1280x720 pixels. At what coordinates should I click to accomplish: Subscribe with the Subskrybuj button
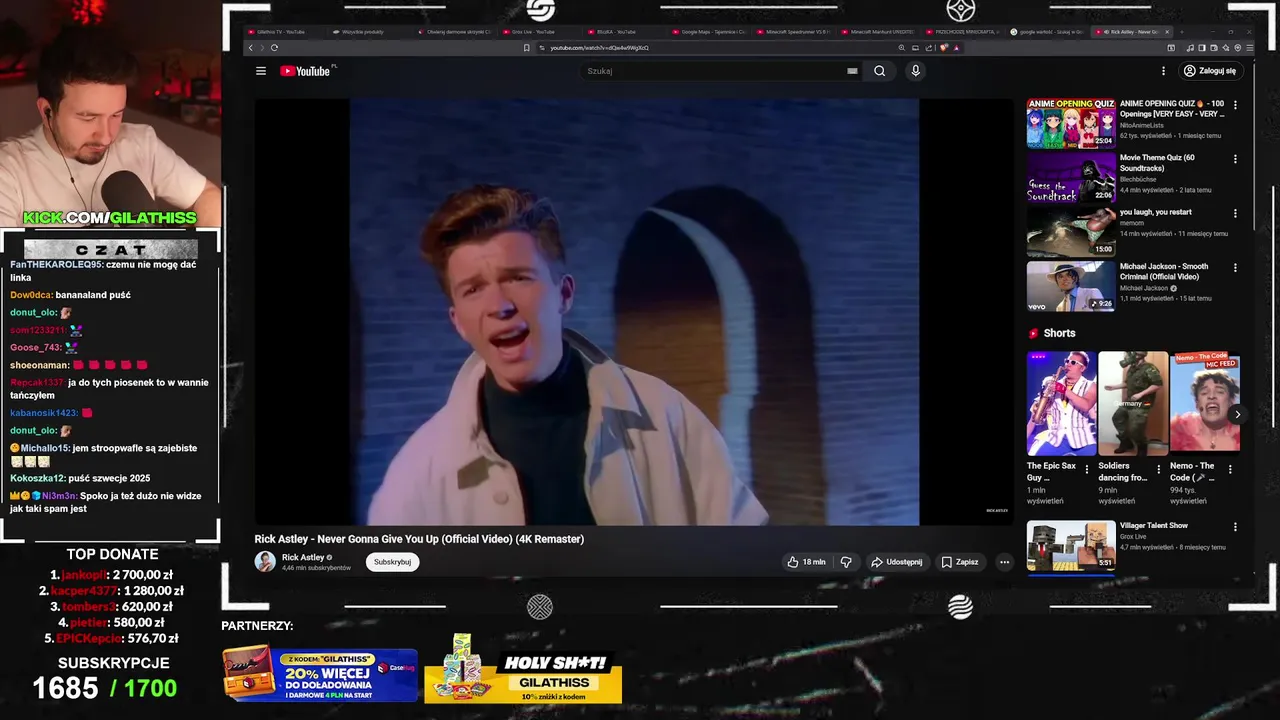(x=393, y=562)
